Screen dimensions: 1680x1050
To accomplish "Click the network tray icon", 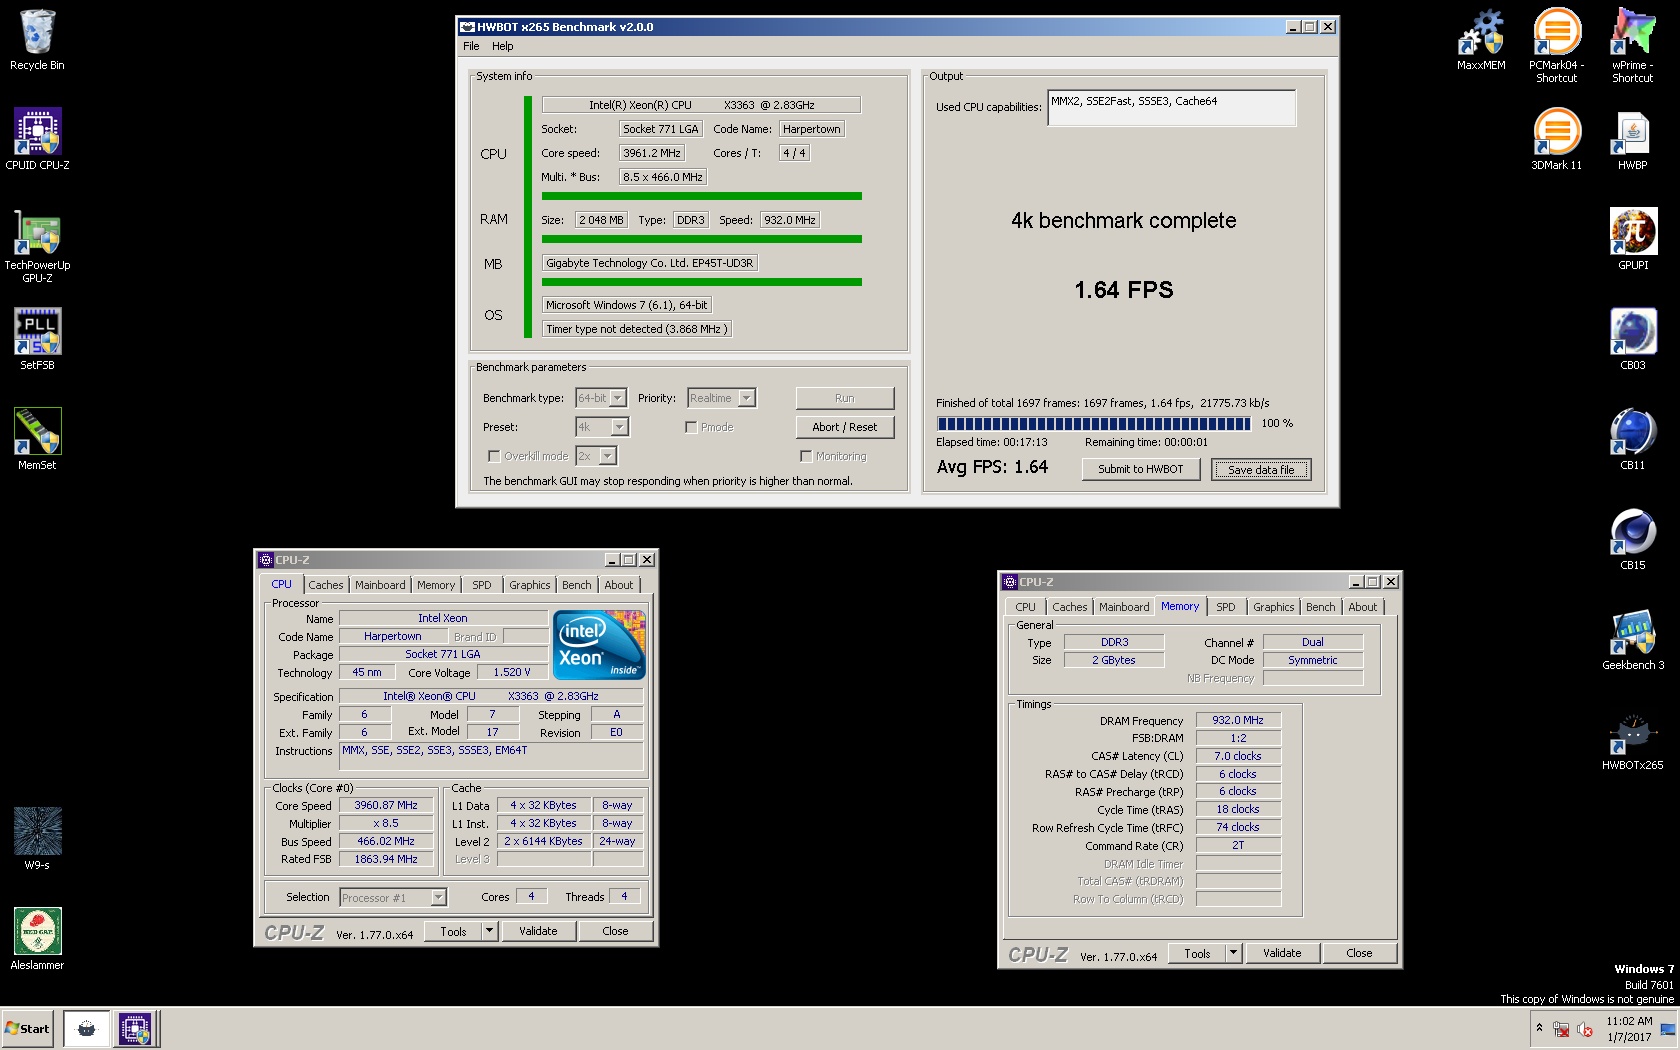I will point(1561,1029).
